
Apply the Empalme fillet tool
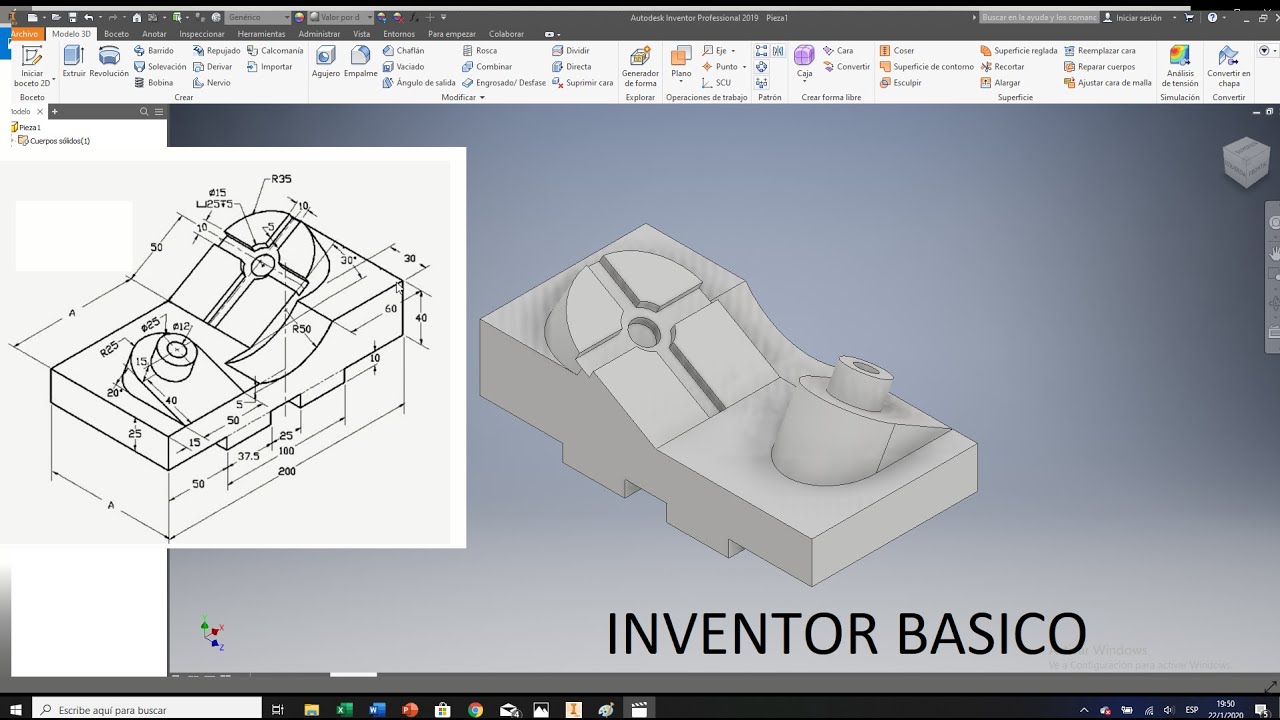tap(360, 62)
